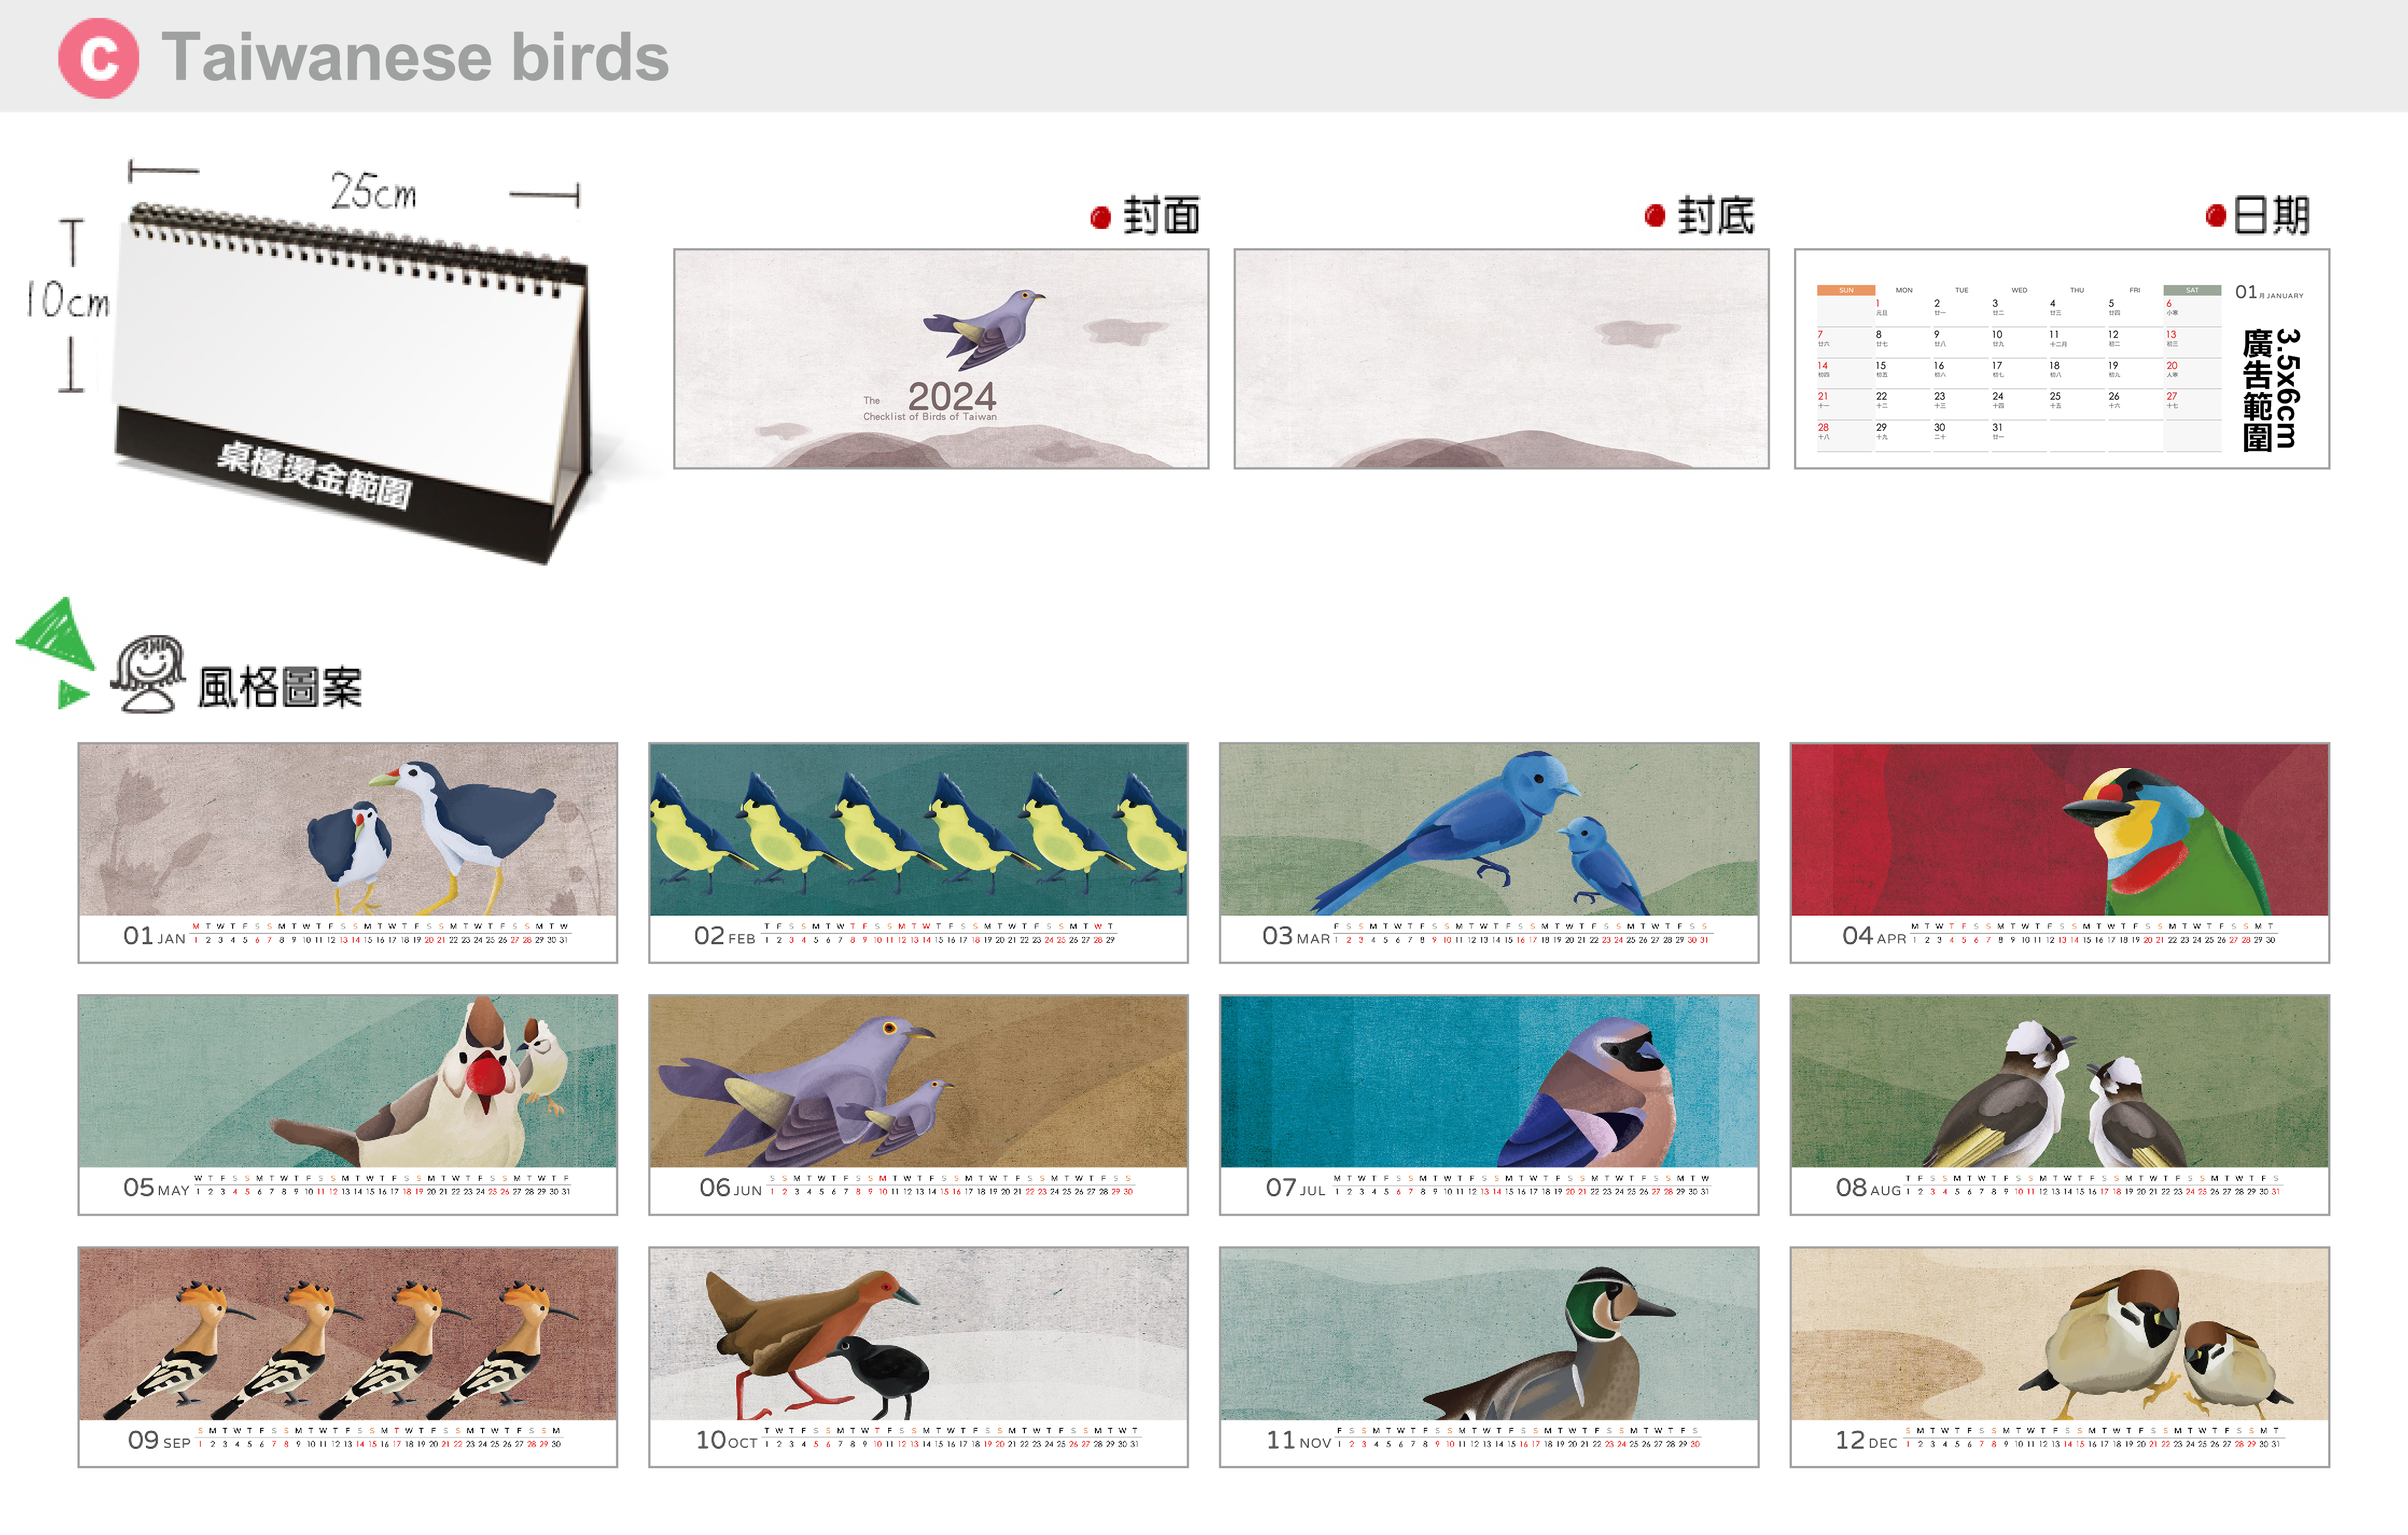
Task: Click the pink circle C icon
Action: [98, 58]
